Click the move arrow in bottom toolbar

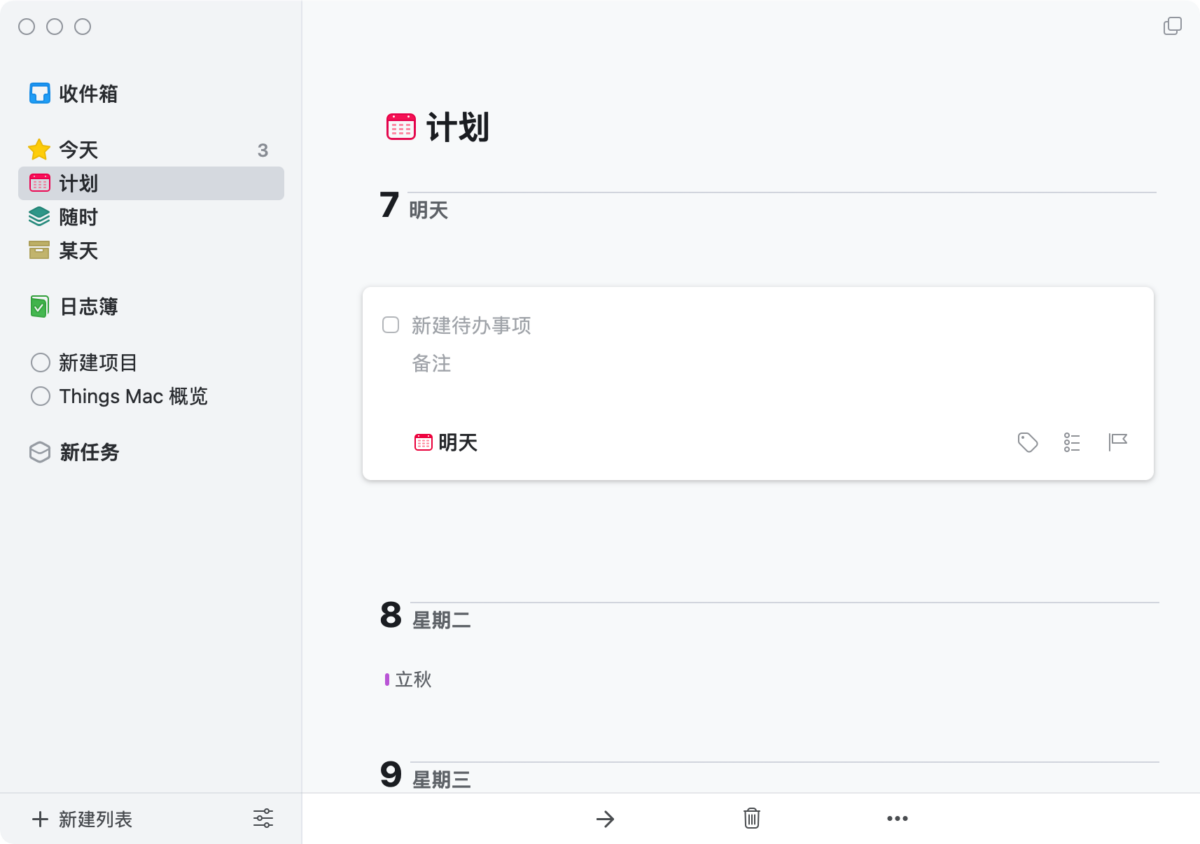(x=605, y=819)
